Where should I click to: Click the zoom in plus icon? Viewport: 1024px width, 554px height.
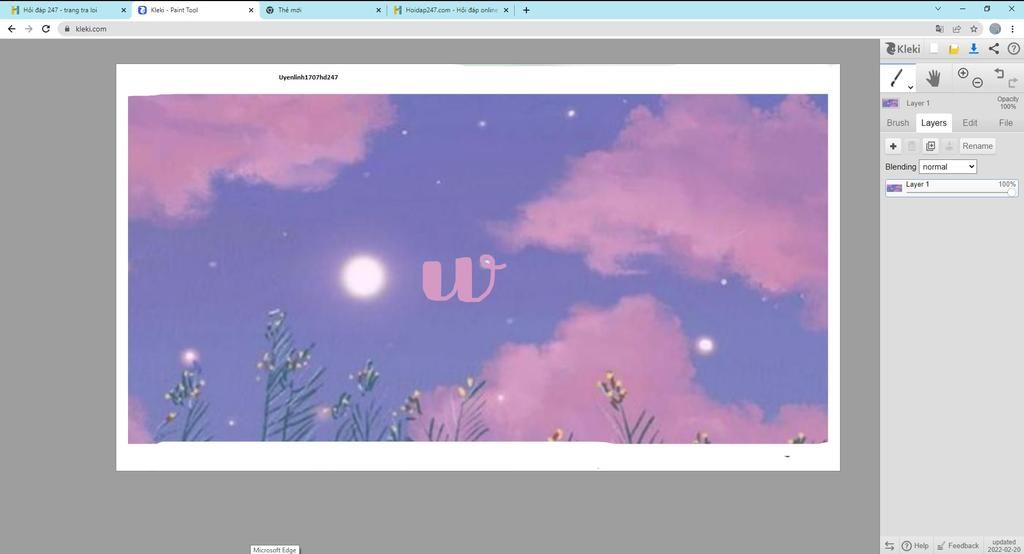963,73
